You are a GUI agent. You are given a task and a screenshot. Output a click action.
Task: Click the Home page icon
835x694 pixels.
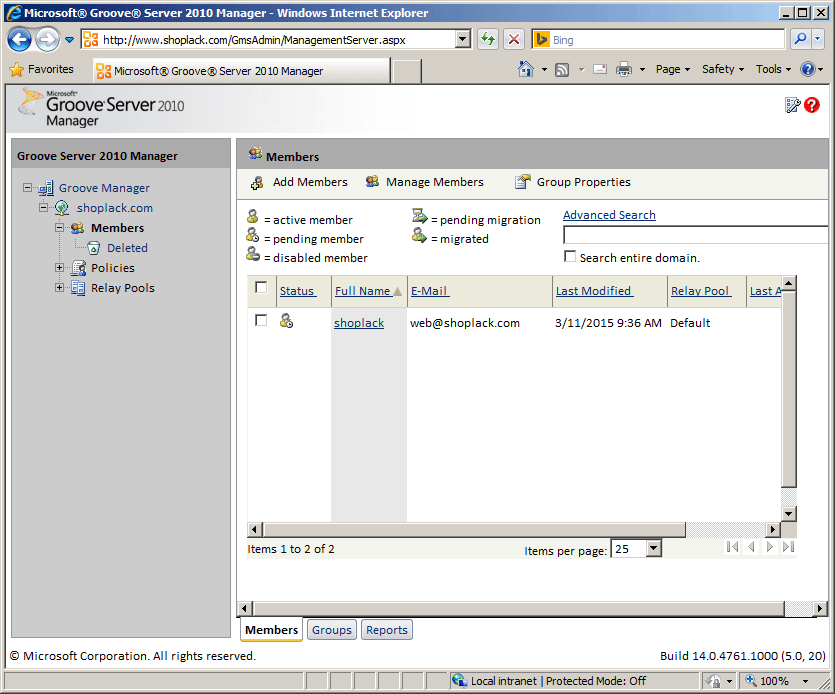coord(526,69)
